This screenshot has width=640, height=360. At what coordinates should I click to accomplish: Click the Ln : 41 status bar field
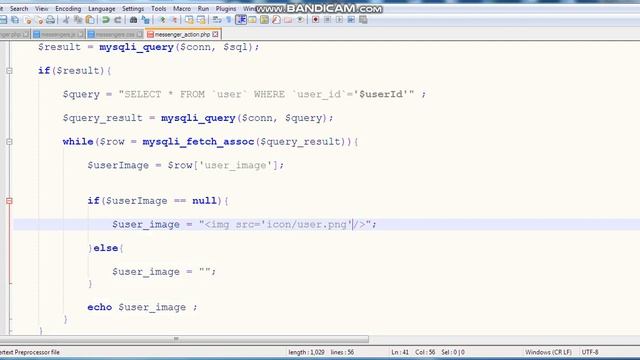click(x=400, y=352)
